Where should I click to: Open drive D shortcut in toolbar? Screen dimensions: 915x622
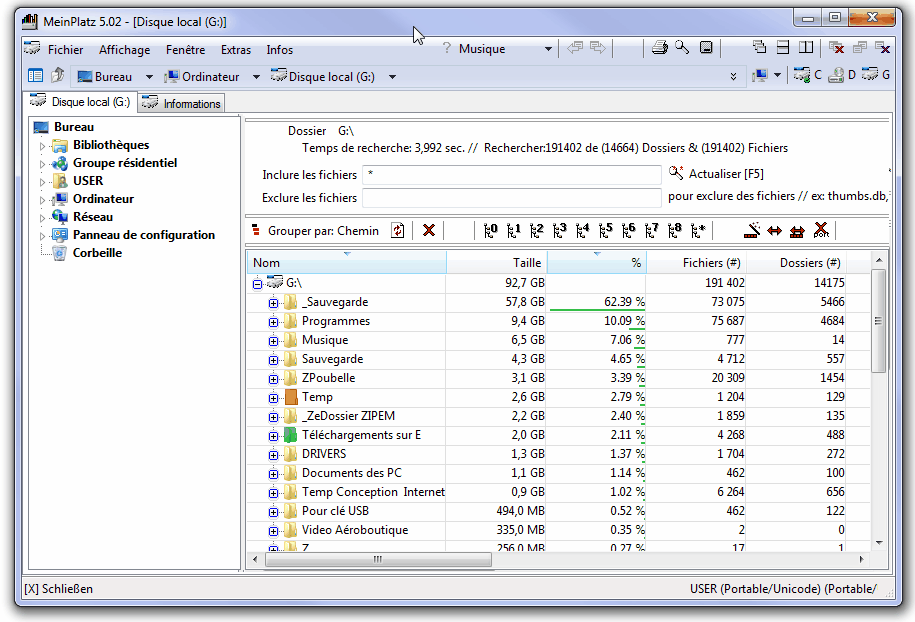(x=842, y=75)
